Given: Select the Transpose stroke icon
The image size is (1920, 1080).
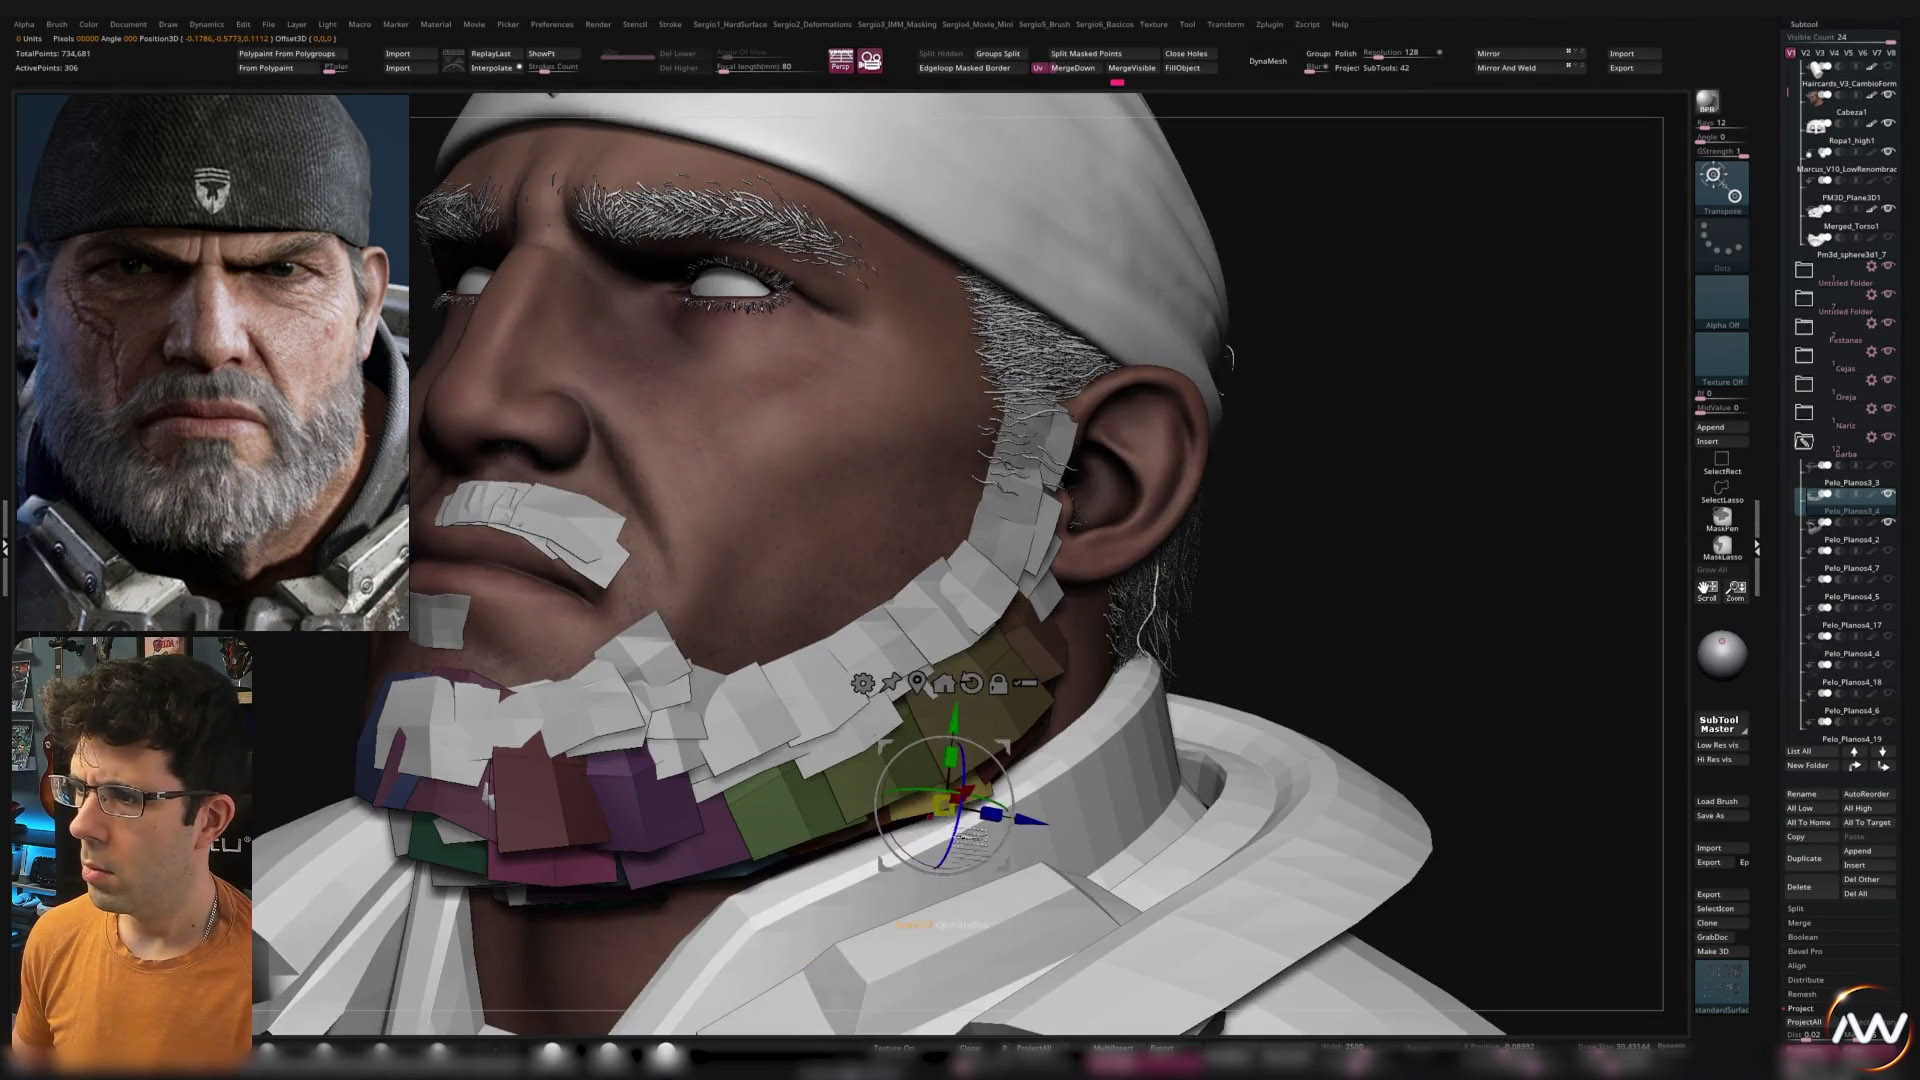Looking at the screenshot, I should pos(1722,186).
